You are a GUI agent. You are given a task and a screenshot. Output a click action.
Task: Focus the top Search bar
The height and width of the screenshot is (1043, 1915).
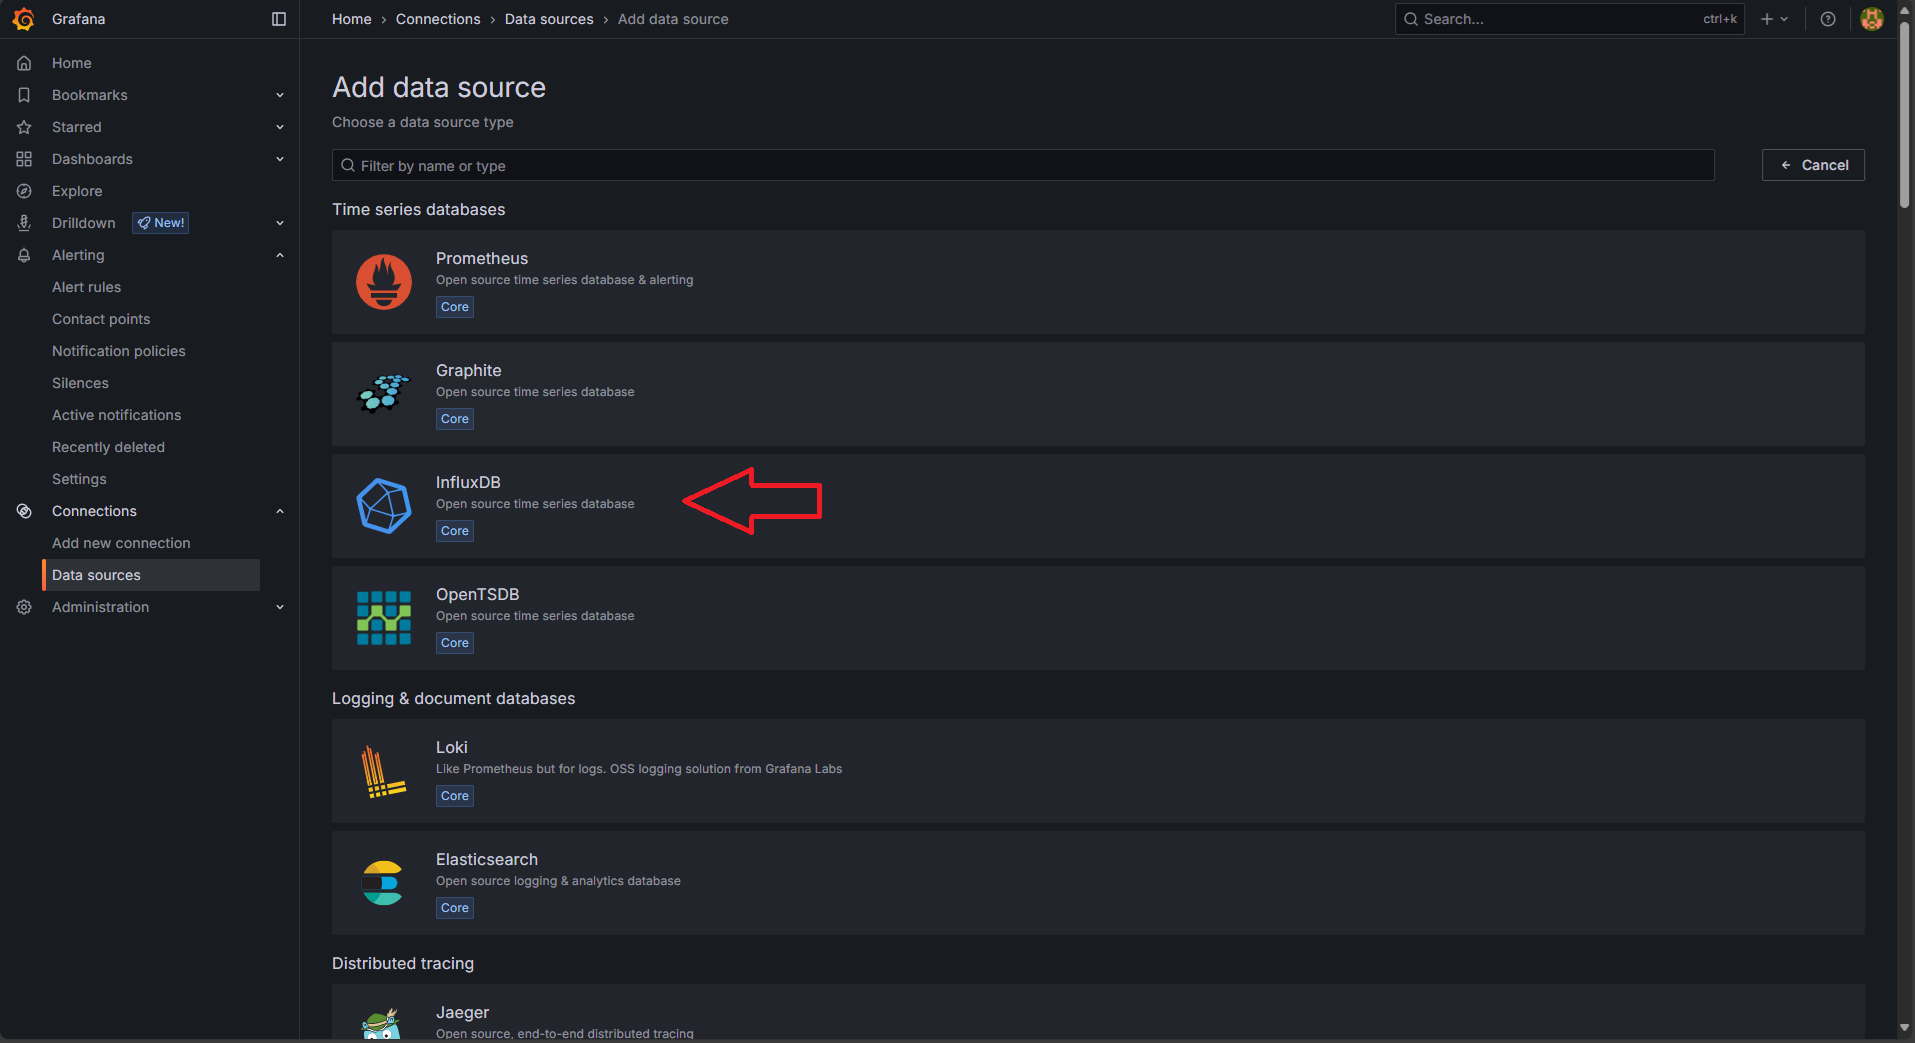tap(1569, 19)
